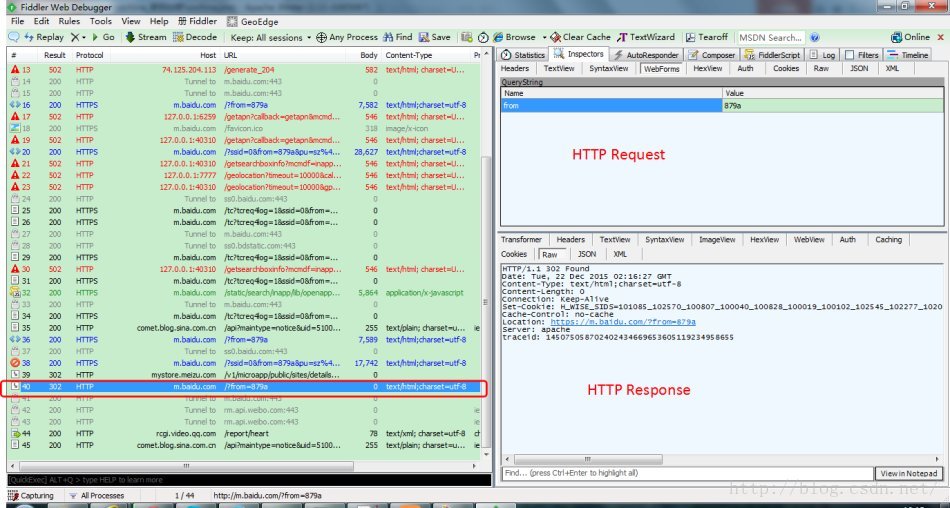Expand the Browse dropdown arrow

click(544, 37)
